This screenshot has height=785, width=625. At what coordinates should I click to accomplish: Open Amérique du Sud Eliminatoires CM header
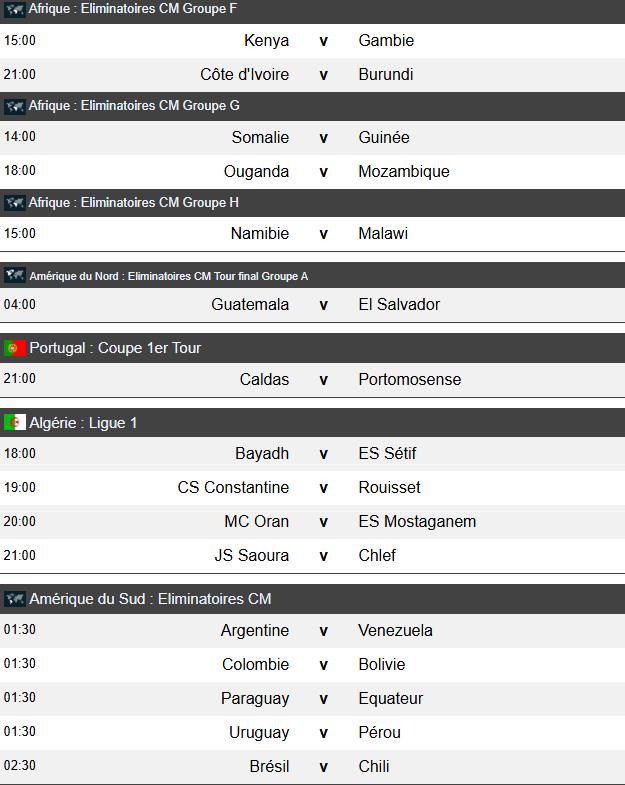coord(150,599)
